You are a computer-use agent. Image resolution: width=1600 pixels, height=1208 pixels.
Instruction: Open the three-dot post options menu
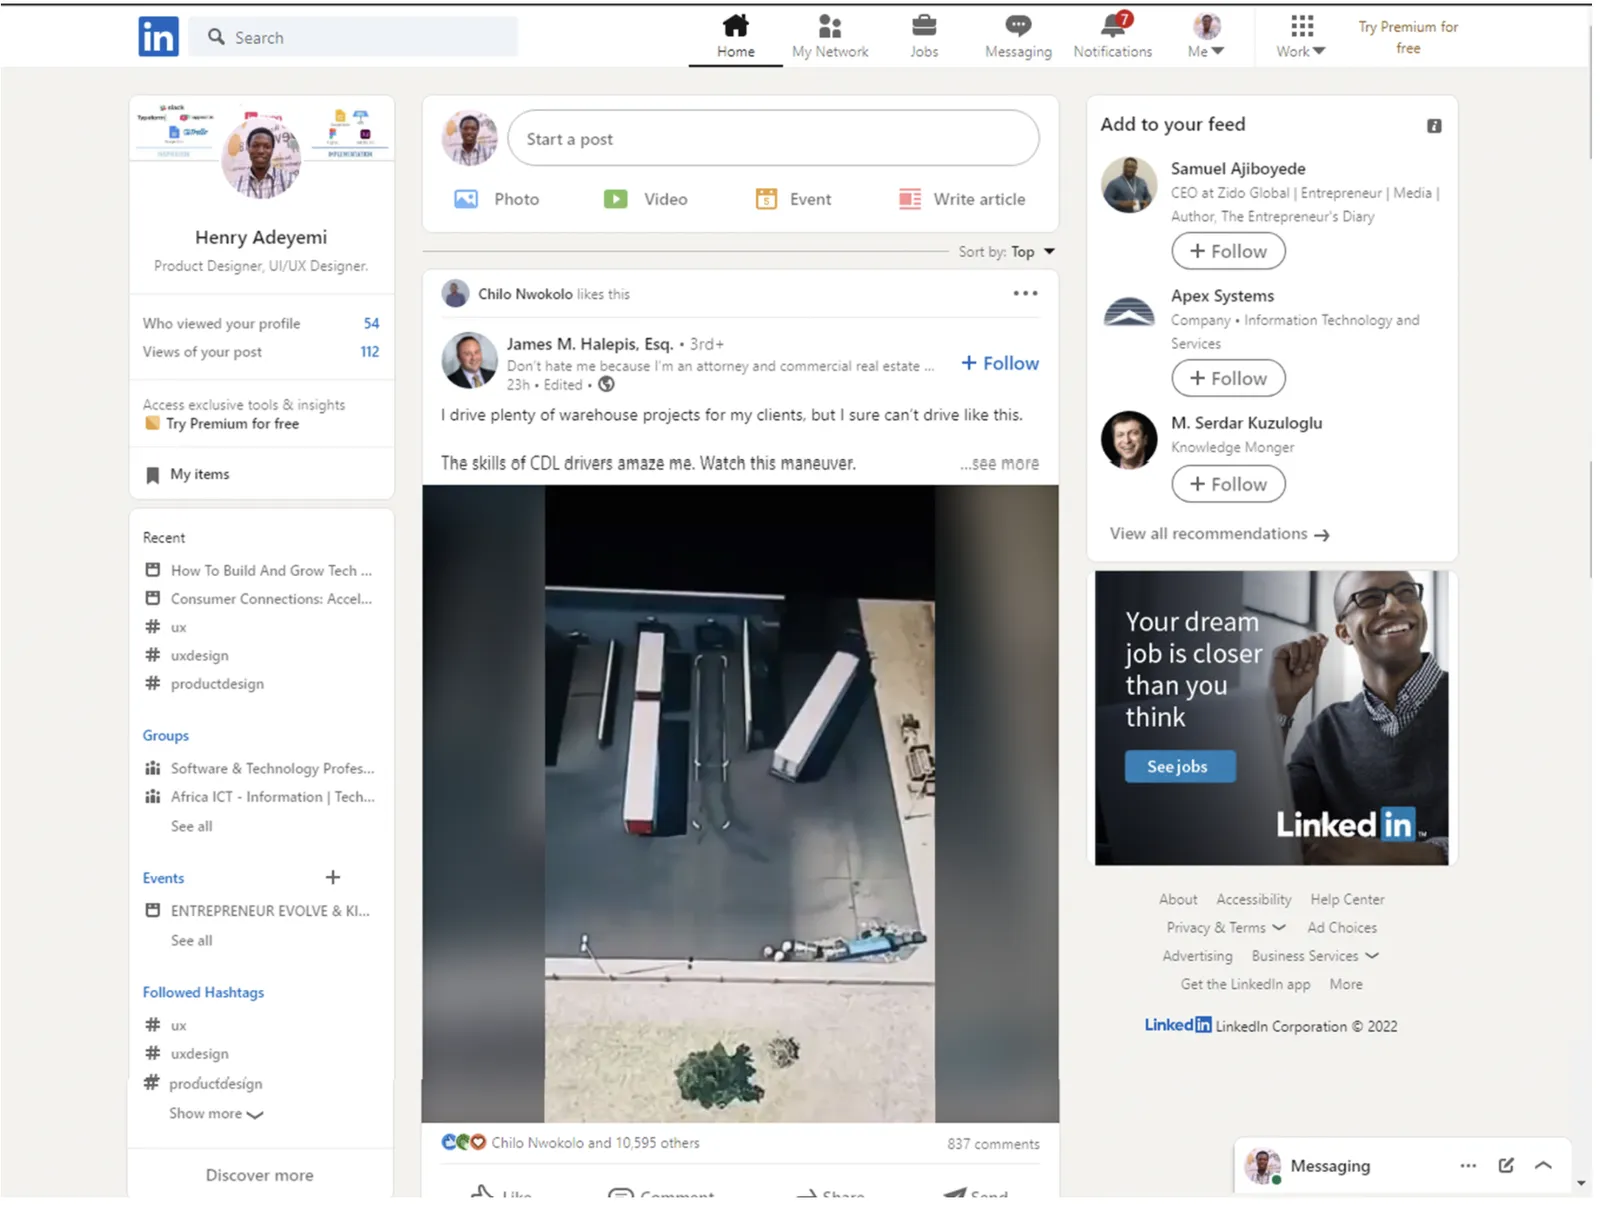pos(1025,293)
